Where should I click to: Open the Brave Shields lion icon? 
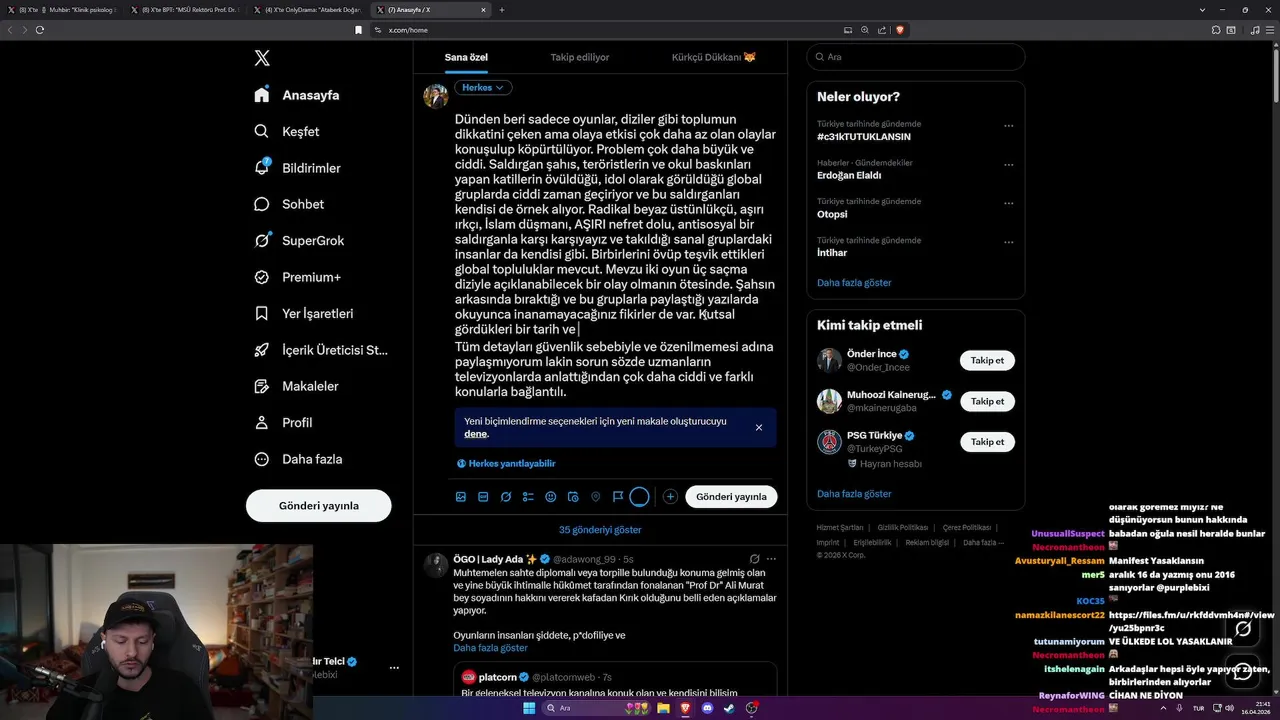tap(900, 30)
